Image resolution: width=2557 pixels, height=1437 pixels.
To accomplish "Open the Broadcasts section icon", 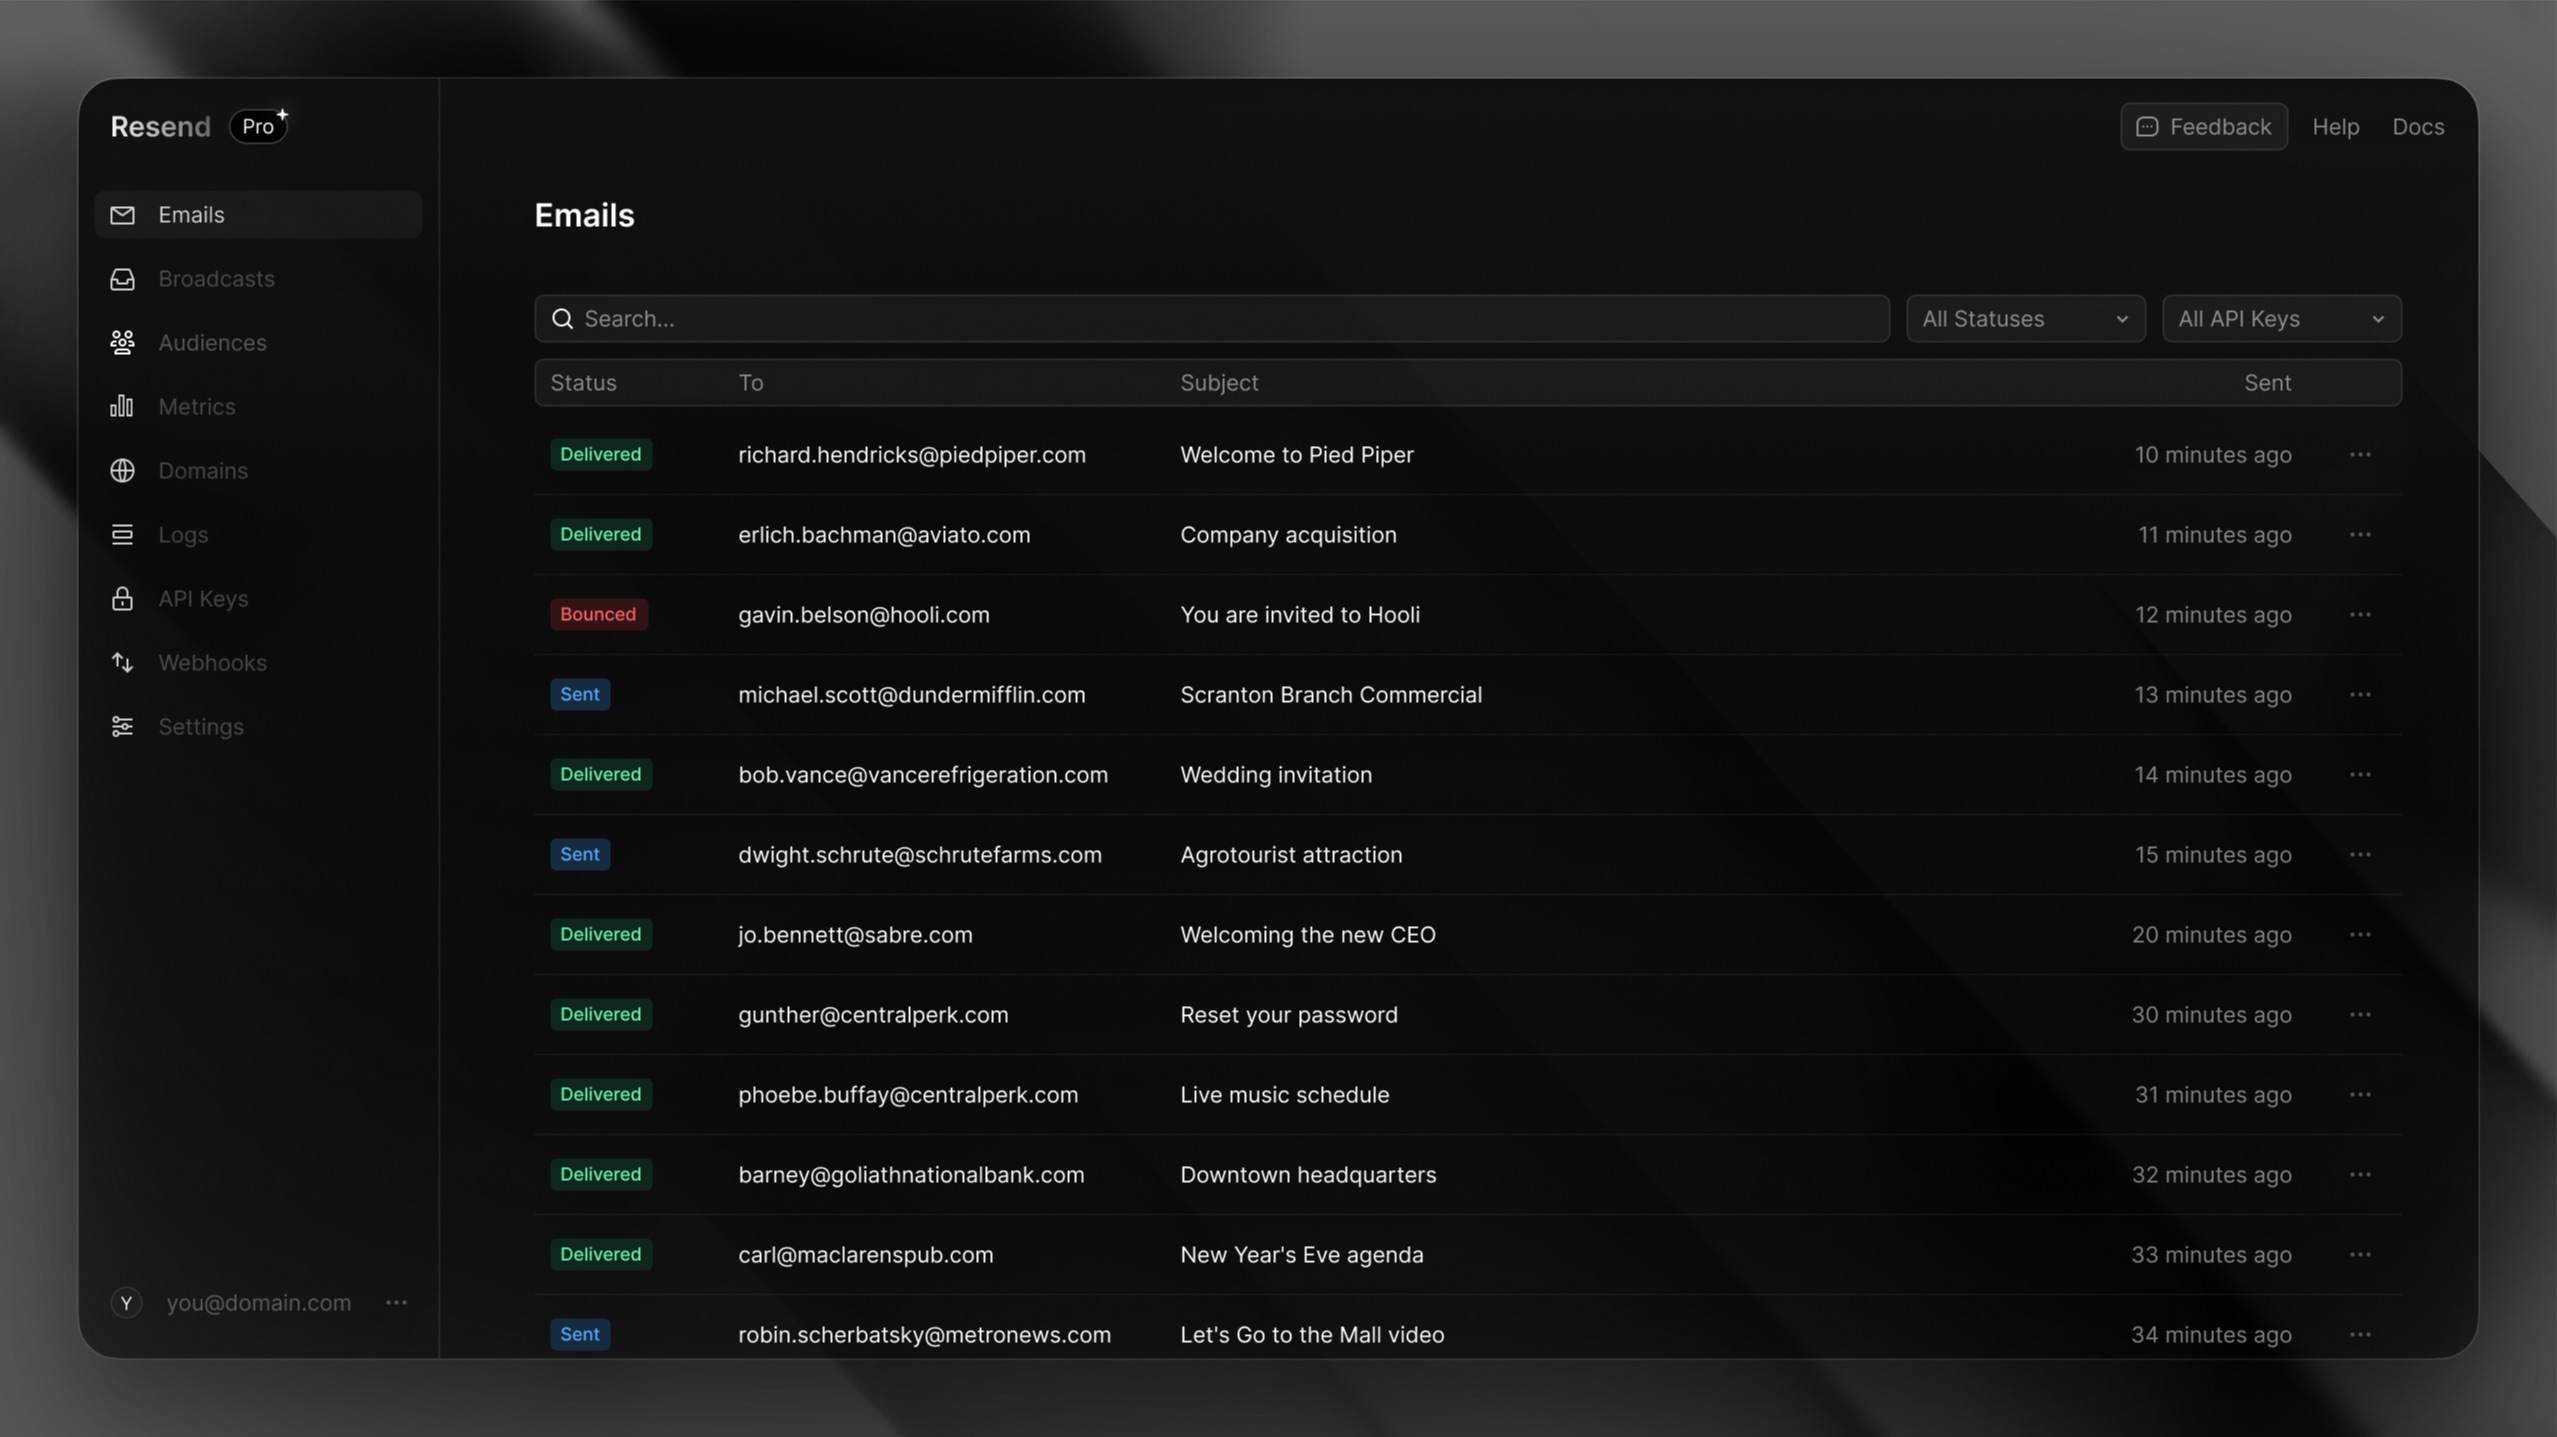I will (x=121, y=278).
